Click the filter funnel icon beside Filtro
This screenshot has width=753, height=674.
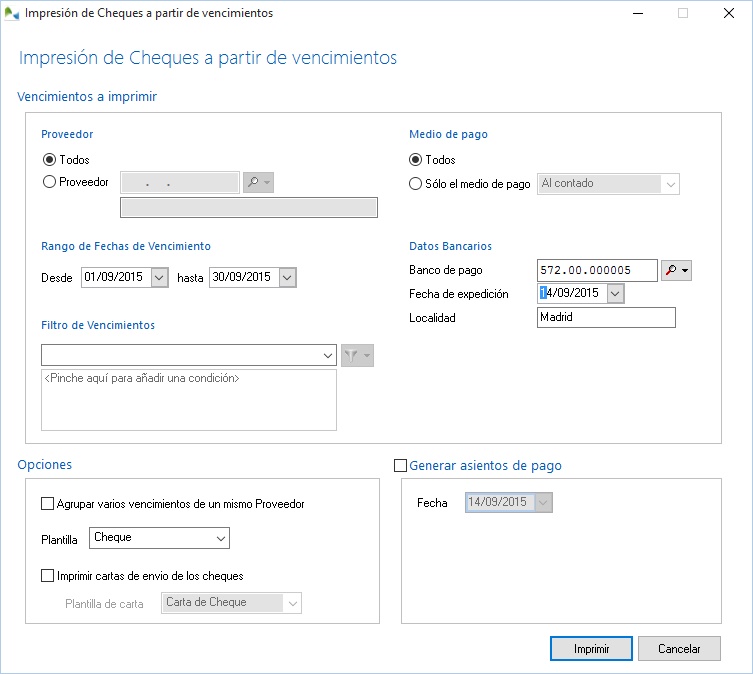click(x=353, y=355)
